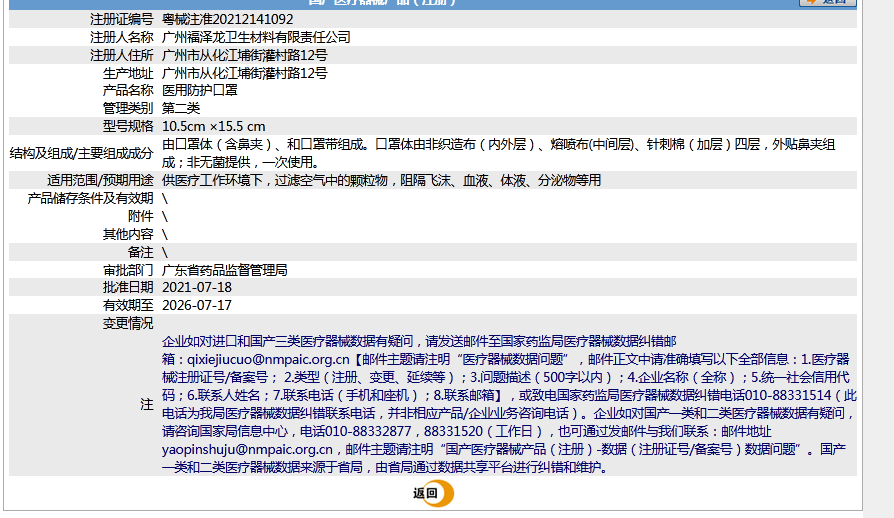The width and height of the screenshot is (894, 518).
Task: Click the 产品储存条件及有效期 label
Action: point(91,198)
